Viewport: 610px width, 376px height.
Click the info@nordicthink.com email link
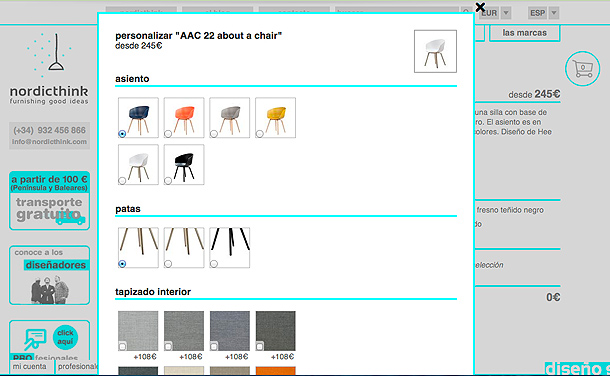click(49, 142)
